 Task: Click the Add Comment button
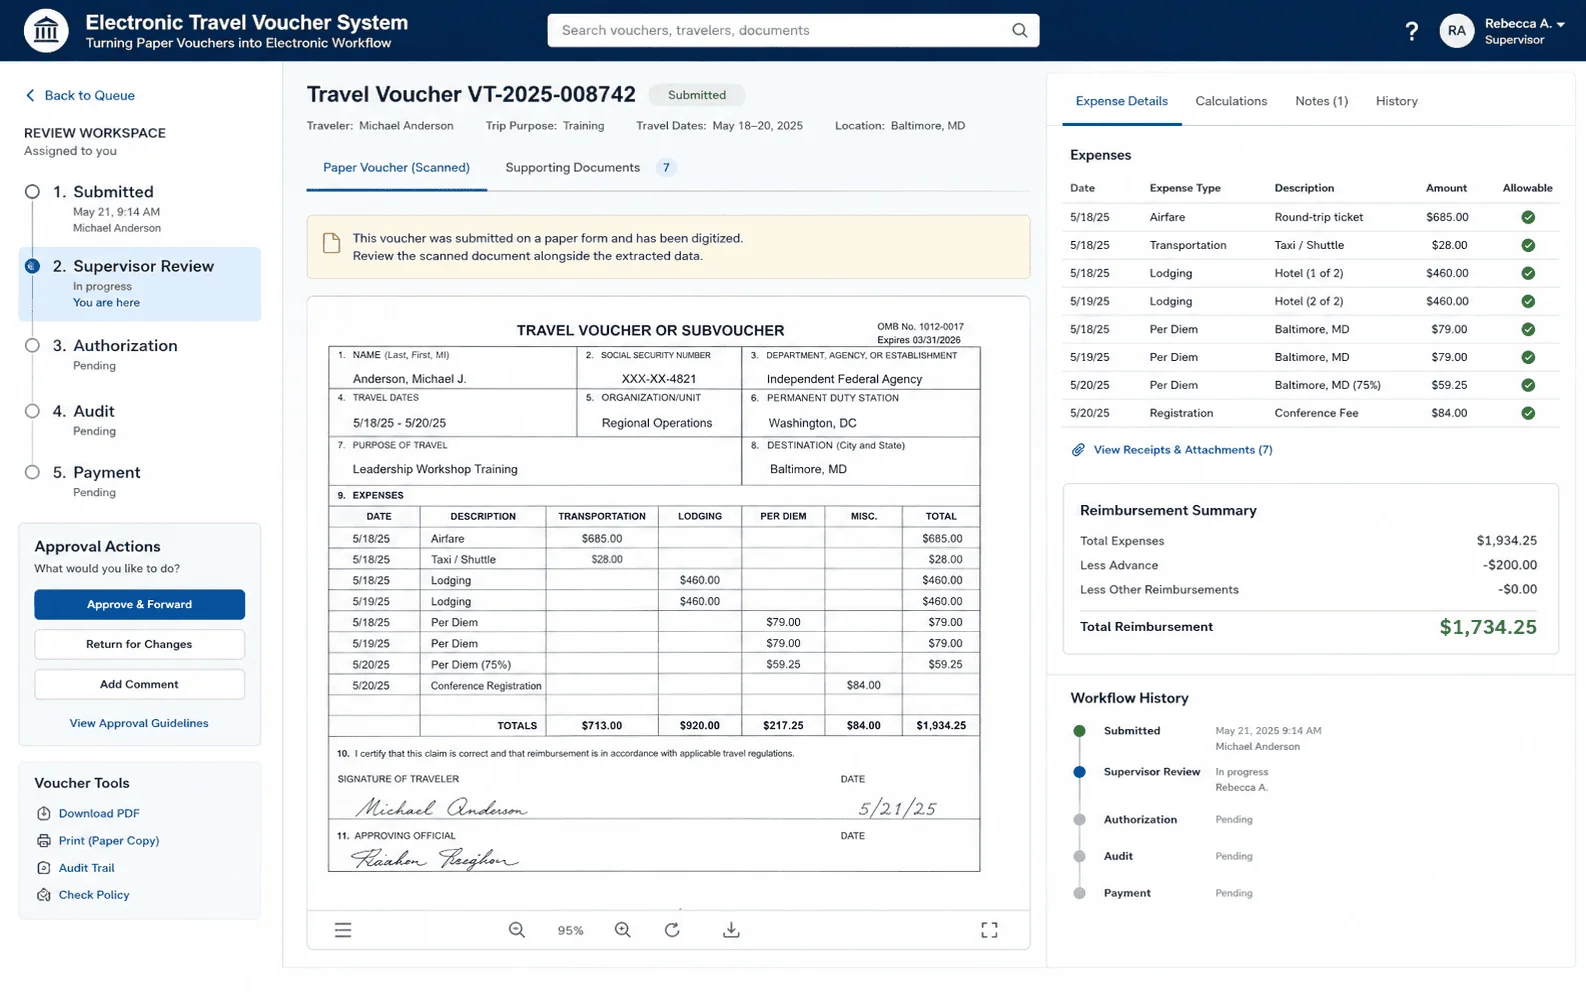[139, 684]
